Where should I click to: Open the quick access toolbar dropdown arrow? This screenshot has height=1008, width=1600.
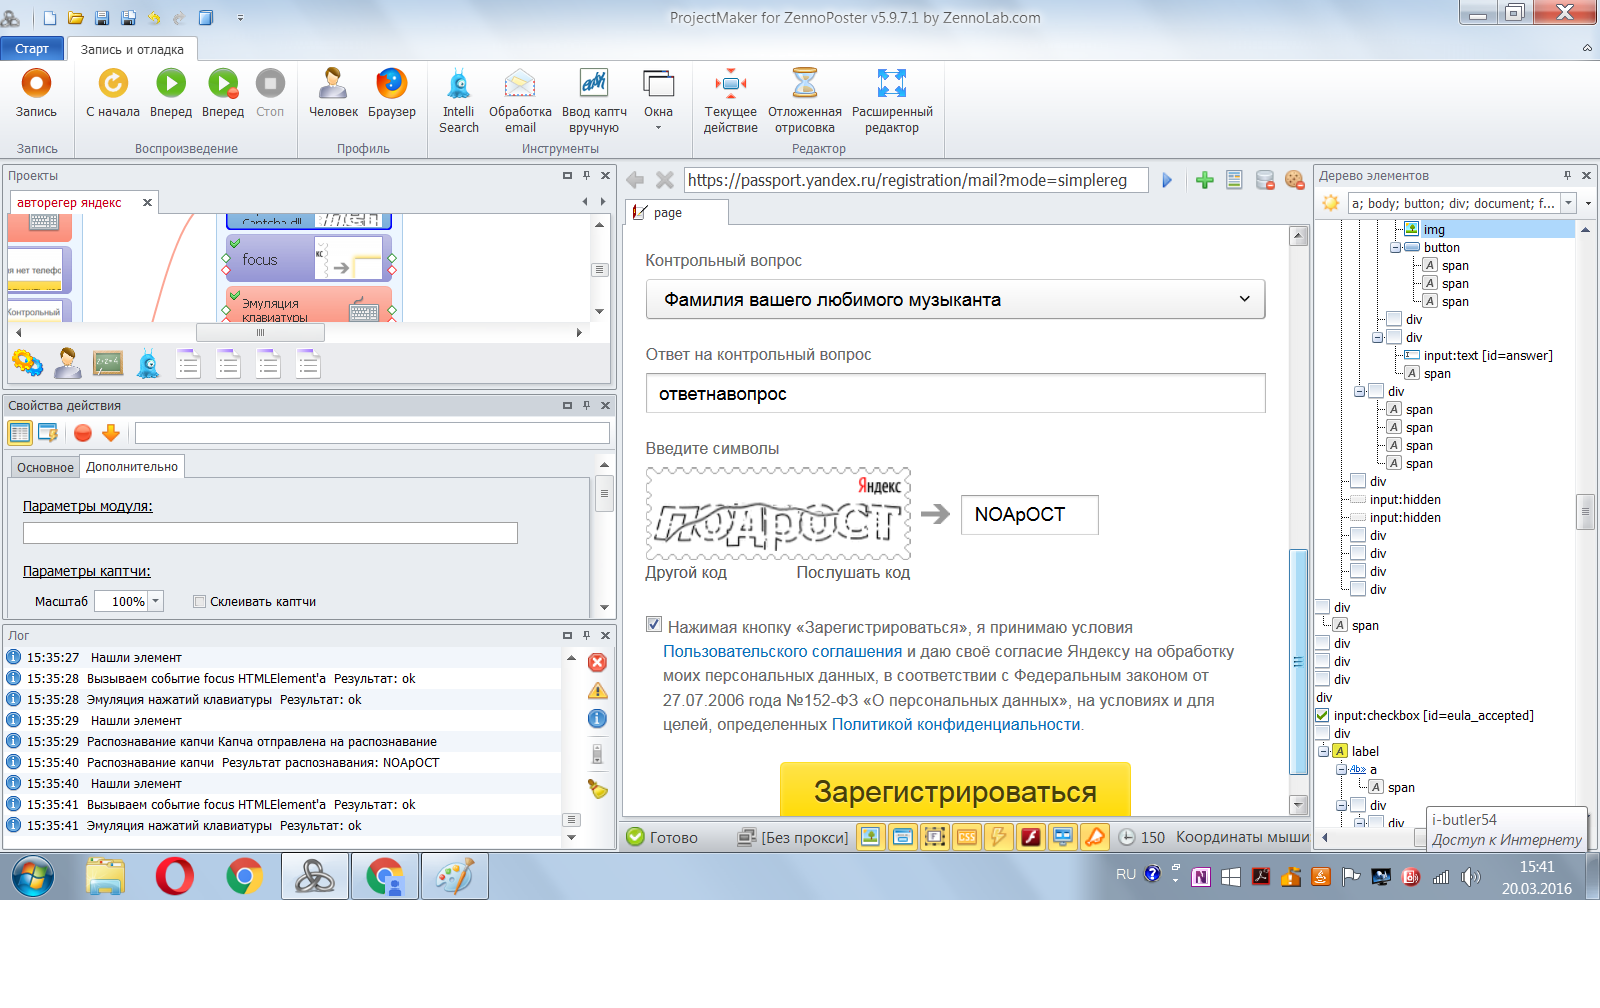coord(240,18)
